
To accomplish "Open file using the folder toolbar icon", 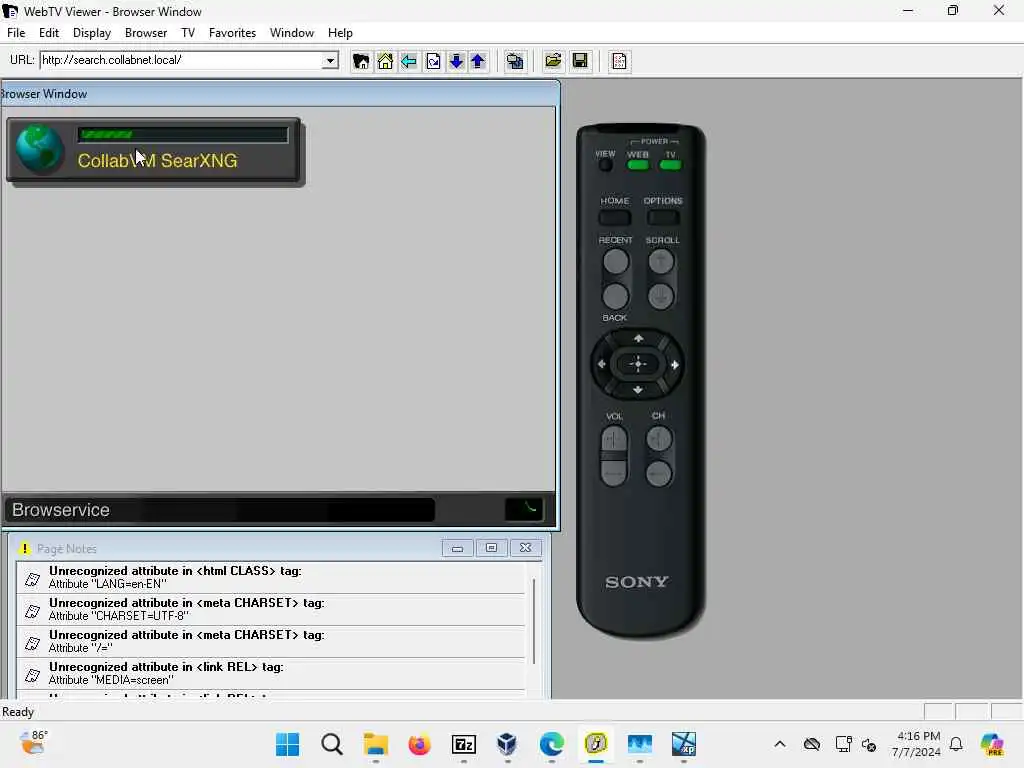I will coord(552,61).
